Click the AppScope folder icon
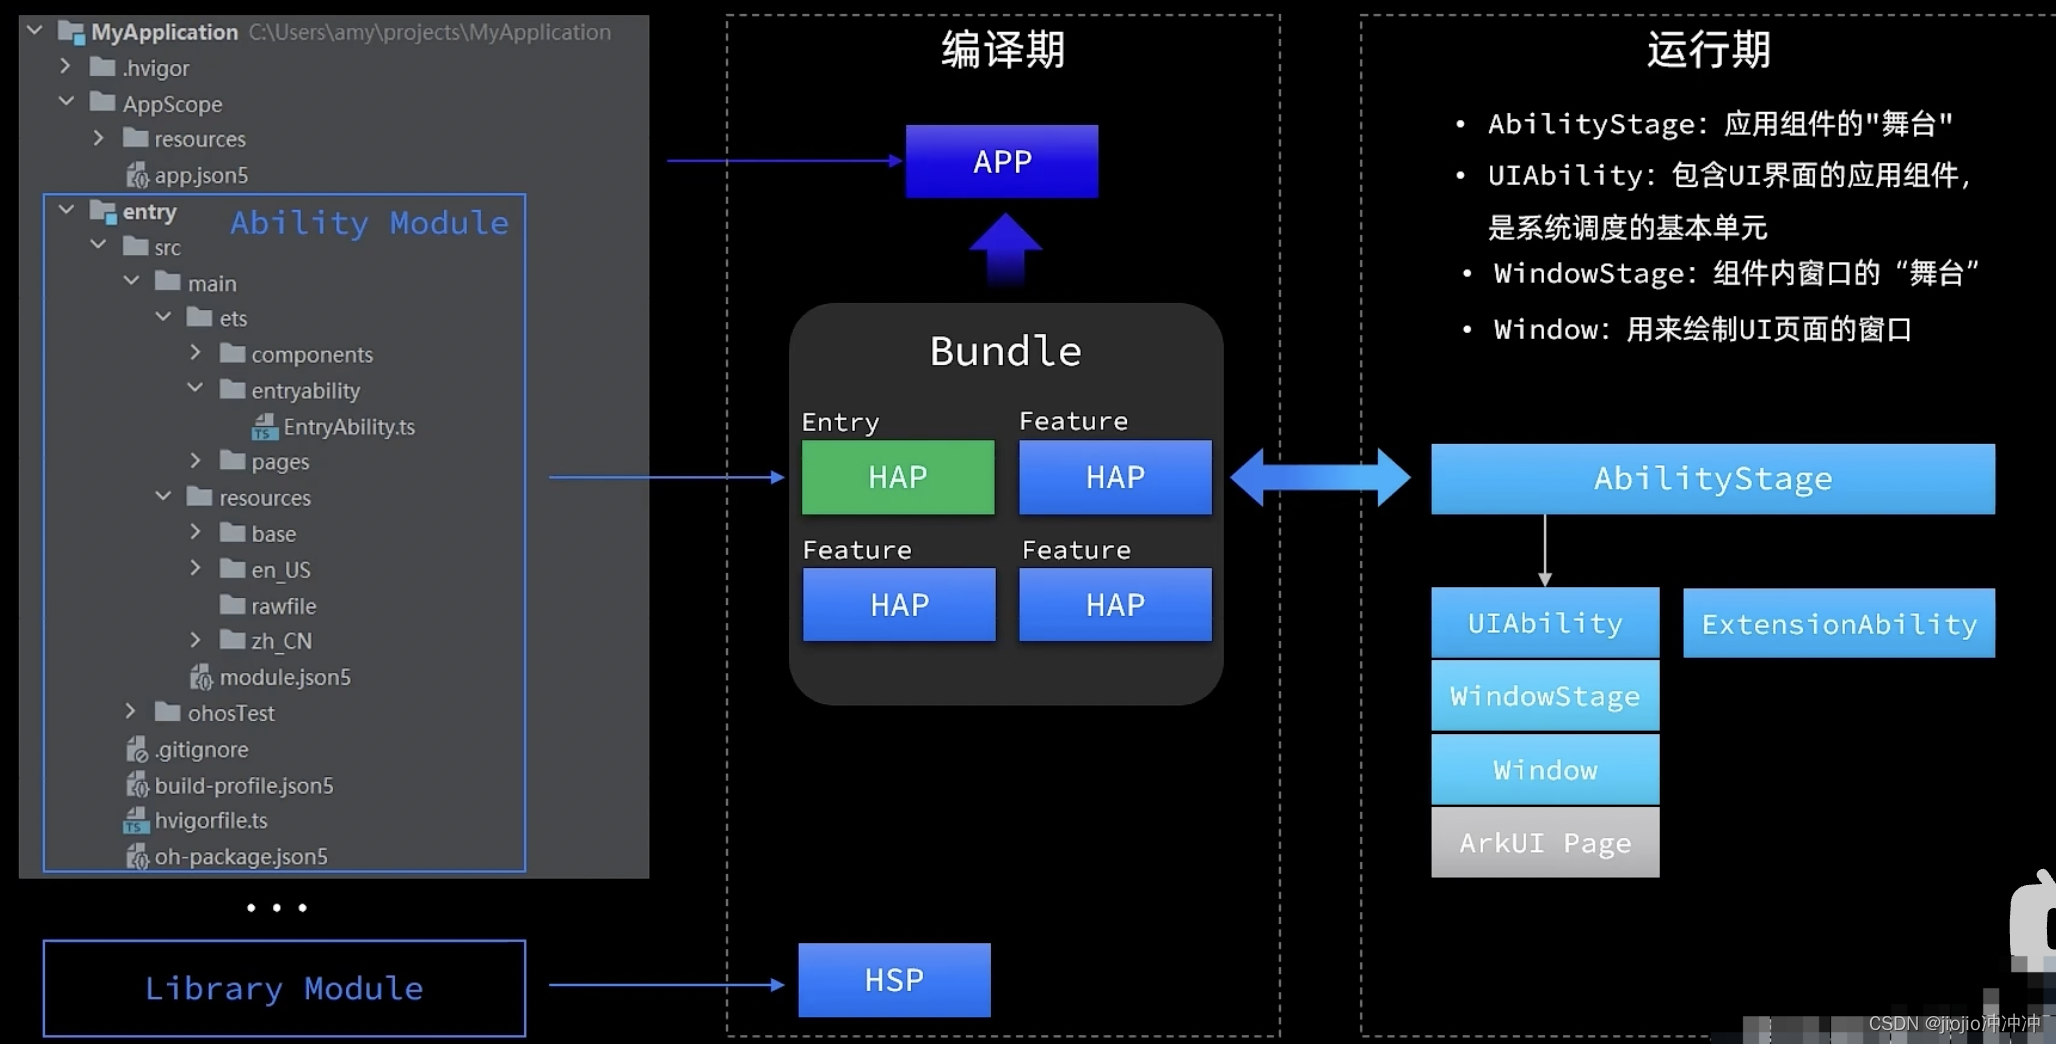The height and width of the screenshot is (1044, 2056). pyautogui.click(x=102, y=101)
